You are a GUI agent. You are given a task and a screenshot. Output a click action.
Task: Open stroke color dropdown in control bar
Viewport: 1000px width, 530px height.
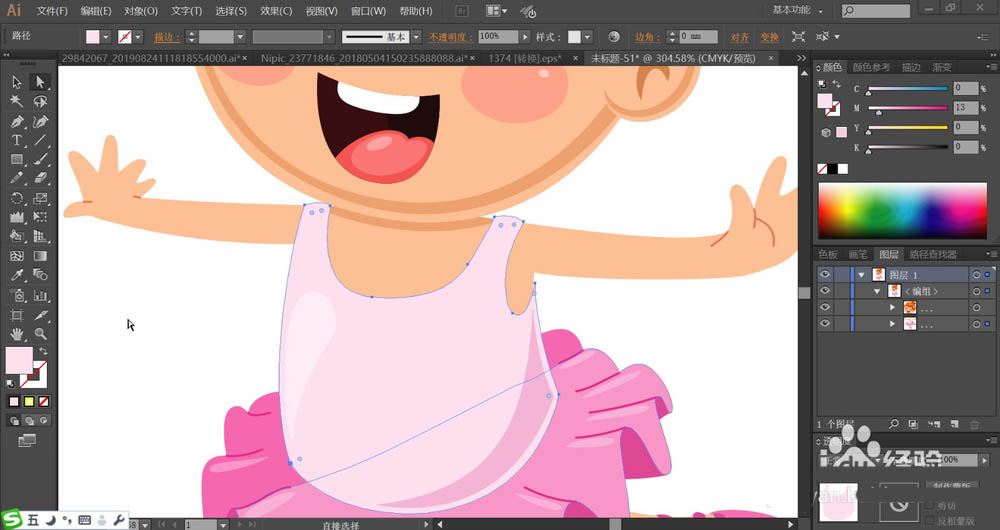pos(138,37)
